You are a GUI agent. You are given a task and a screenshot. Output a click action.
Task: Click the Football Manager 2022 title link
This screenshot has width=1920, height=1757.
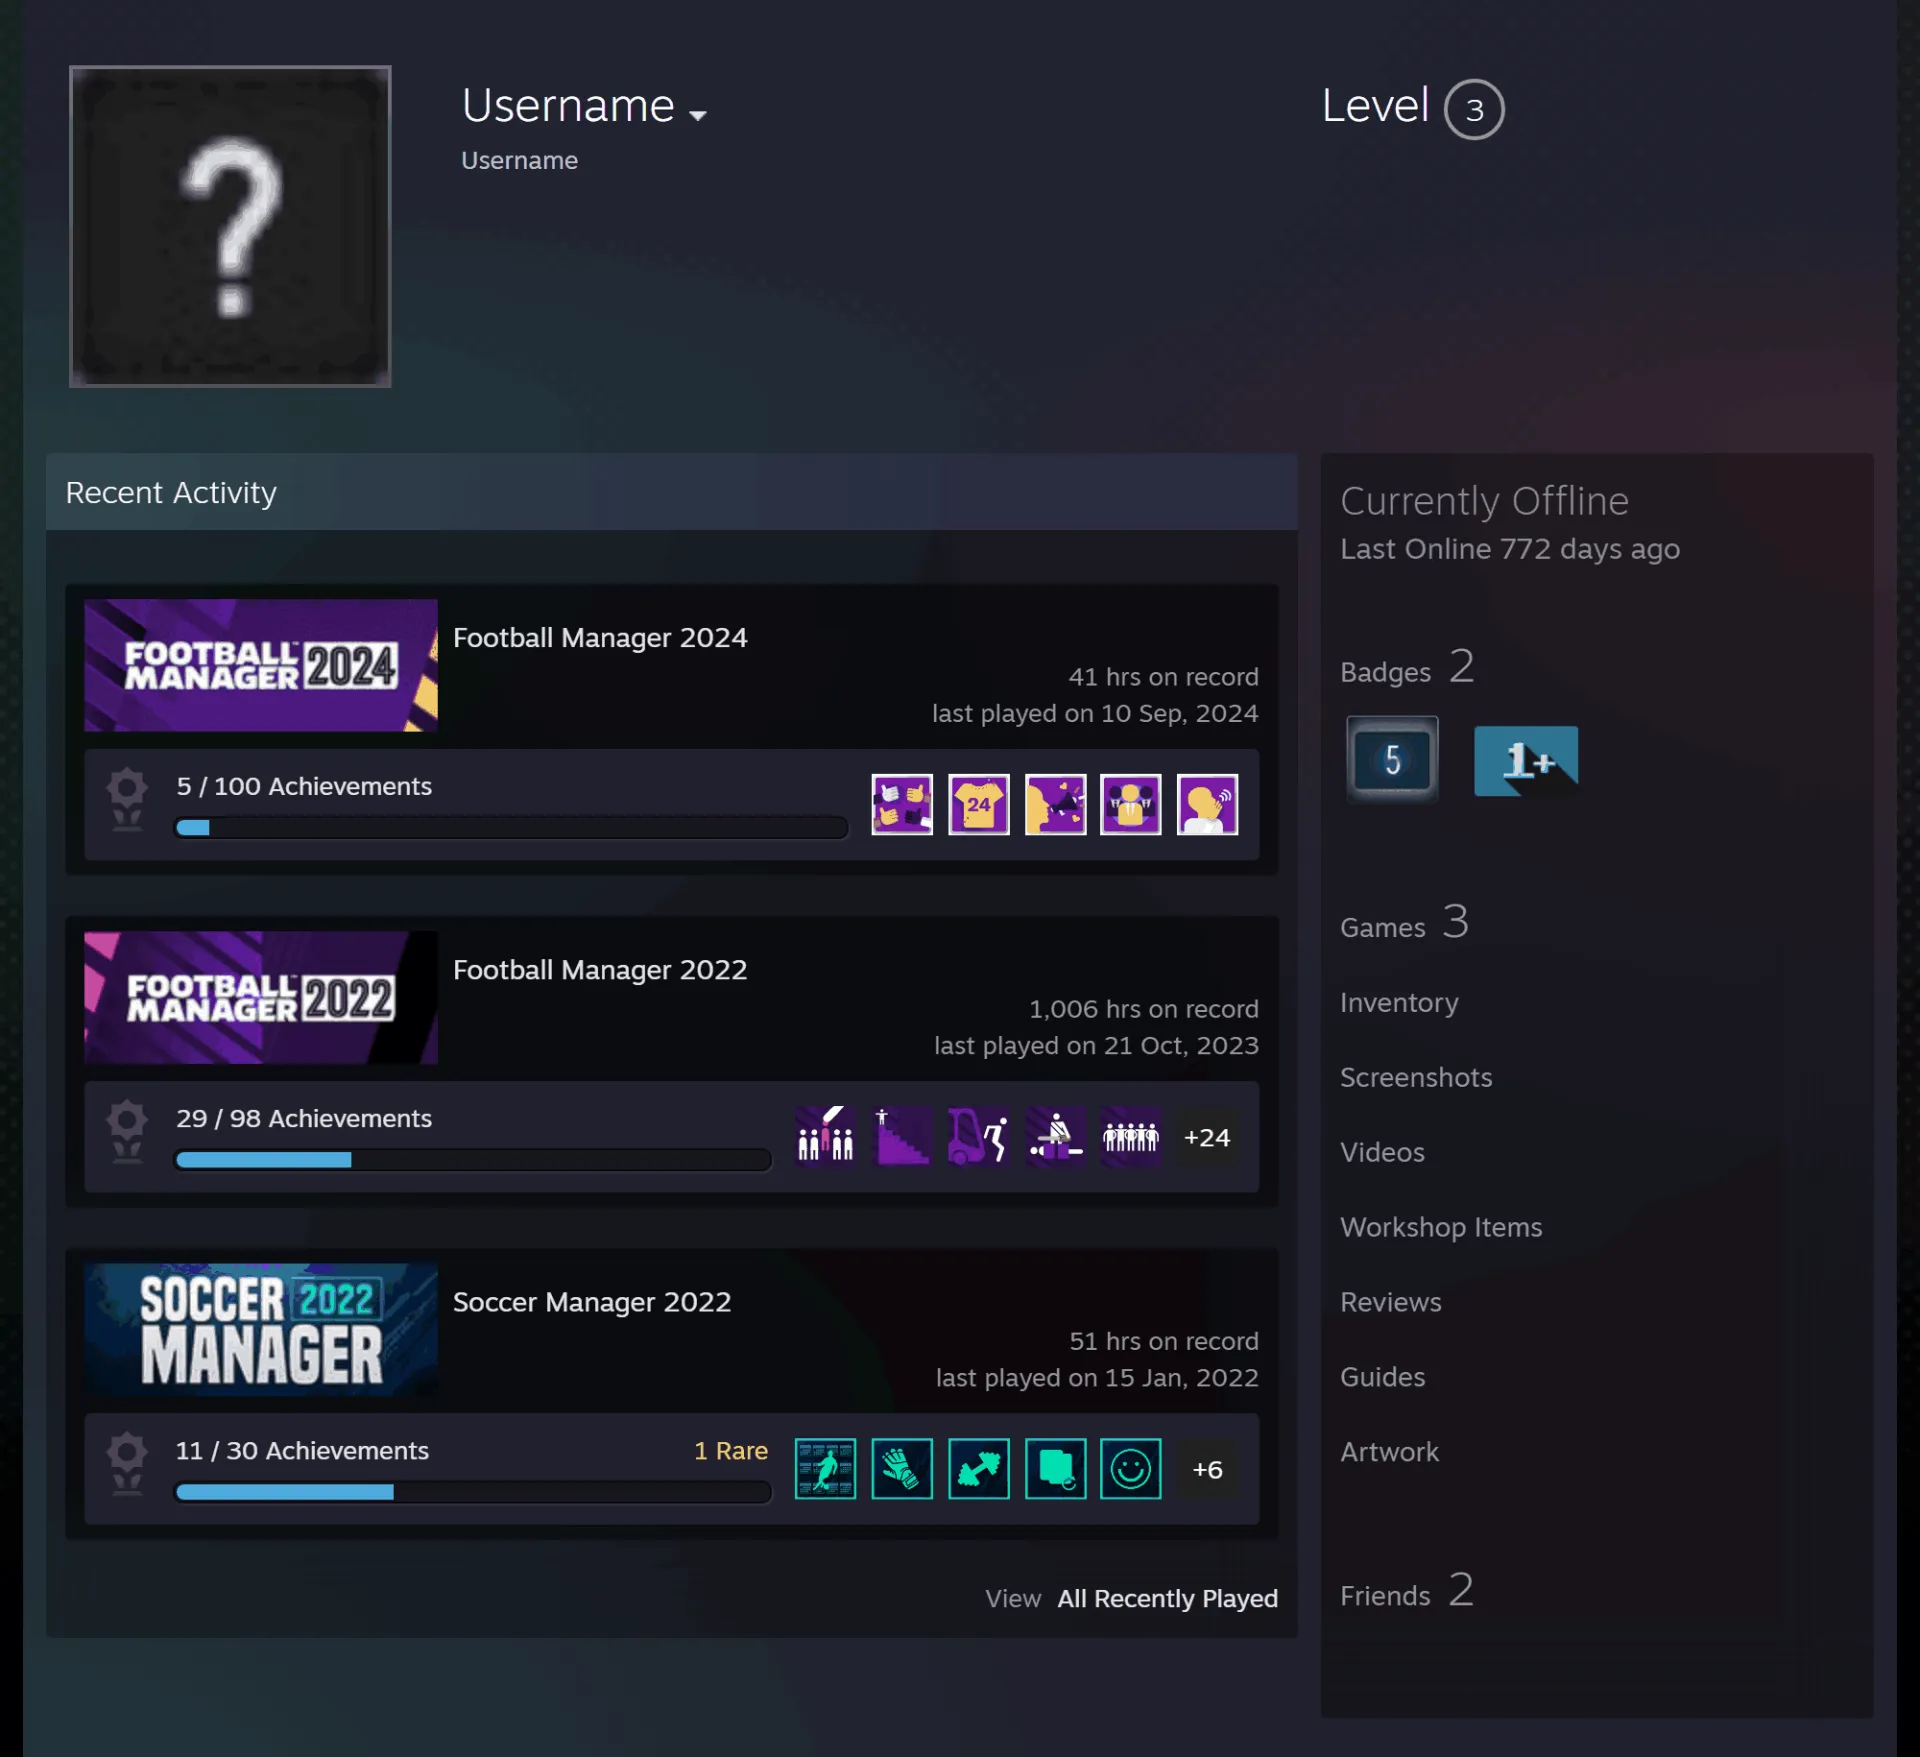pyautogui.click(x=600, y=969)
